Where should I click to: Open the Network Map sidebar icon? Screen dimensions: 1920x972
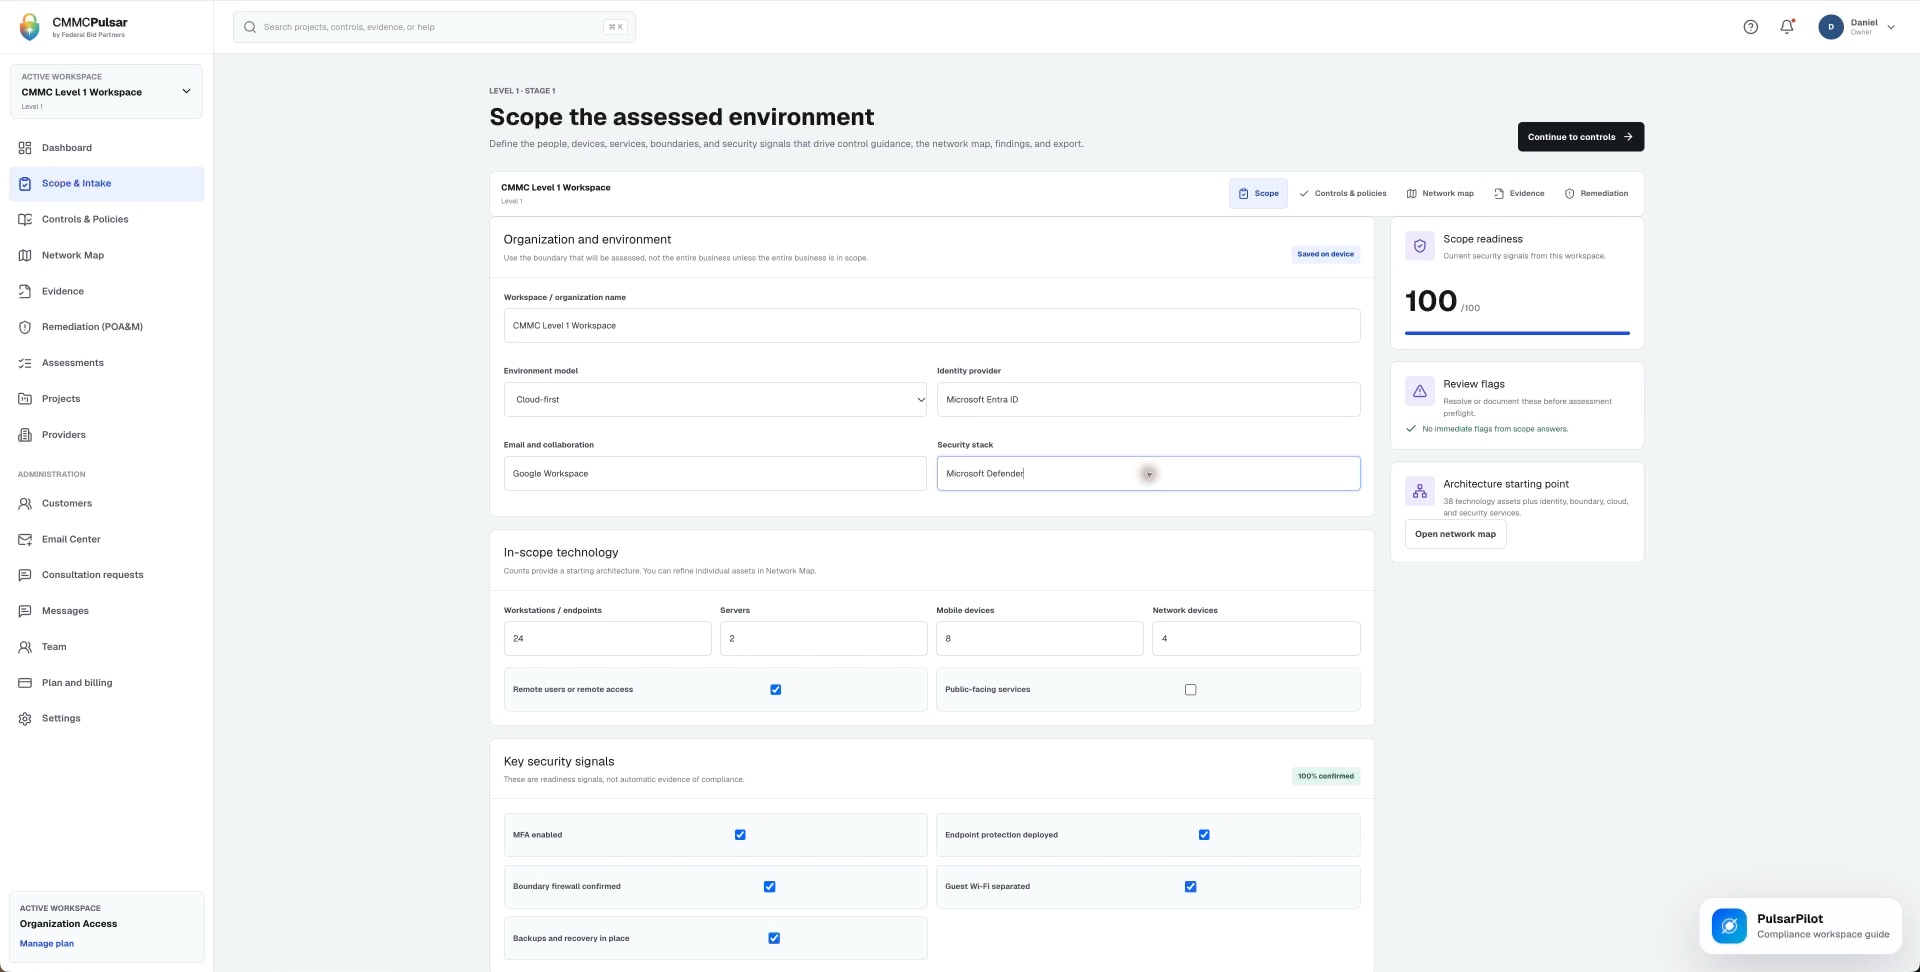[x=25, y=256]
